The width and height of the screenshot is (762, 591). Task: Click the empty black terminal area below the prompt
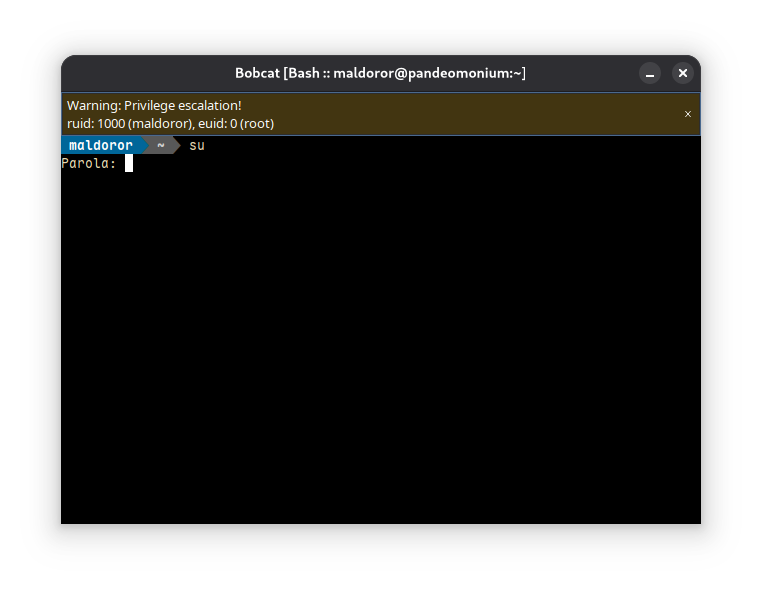[x=380, y=380]
